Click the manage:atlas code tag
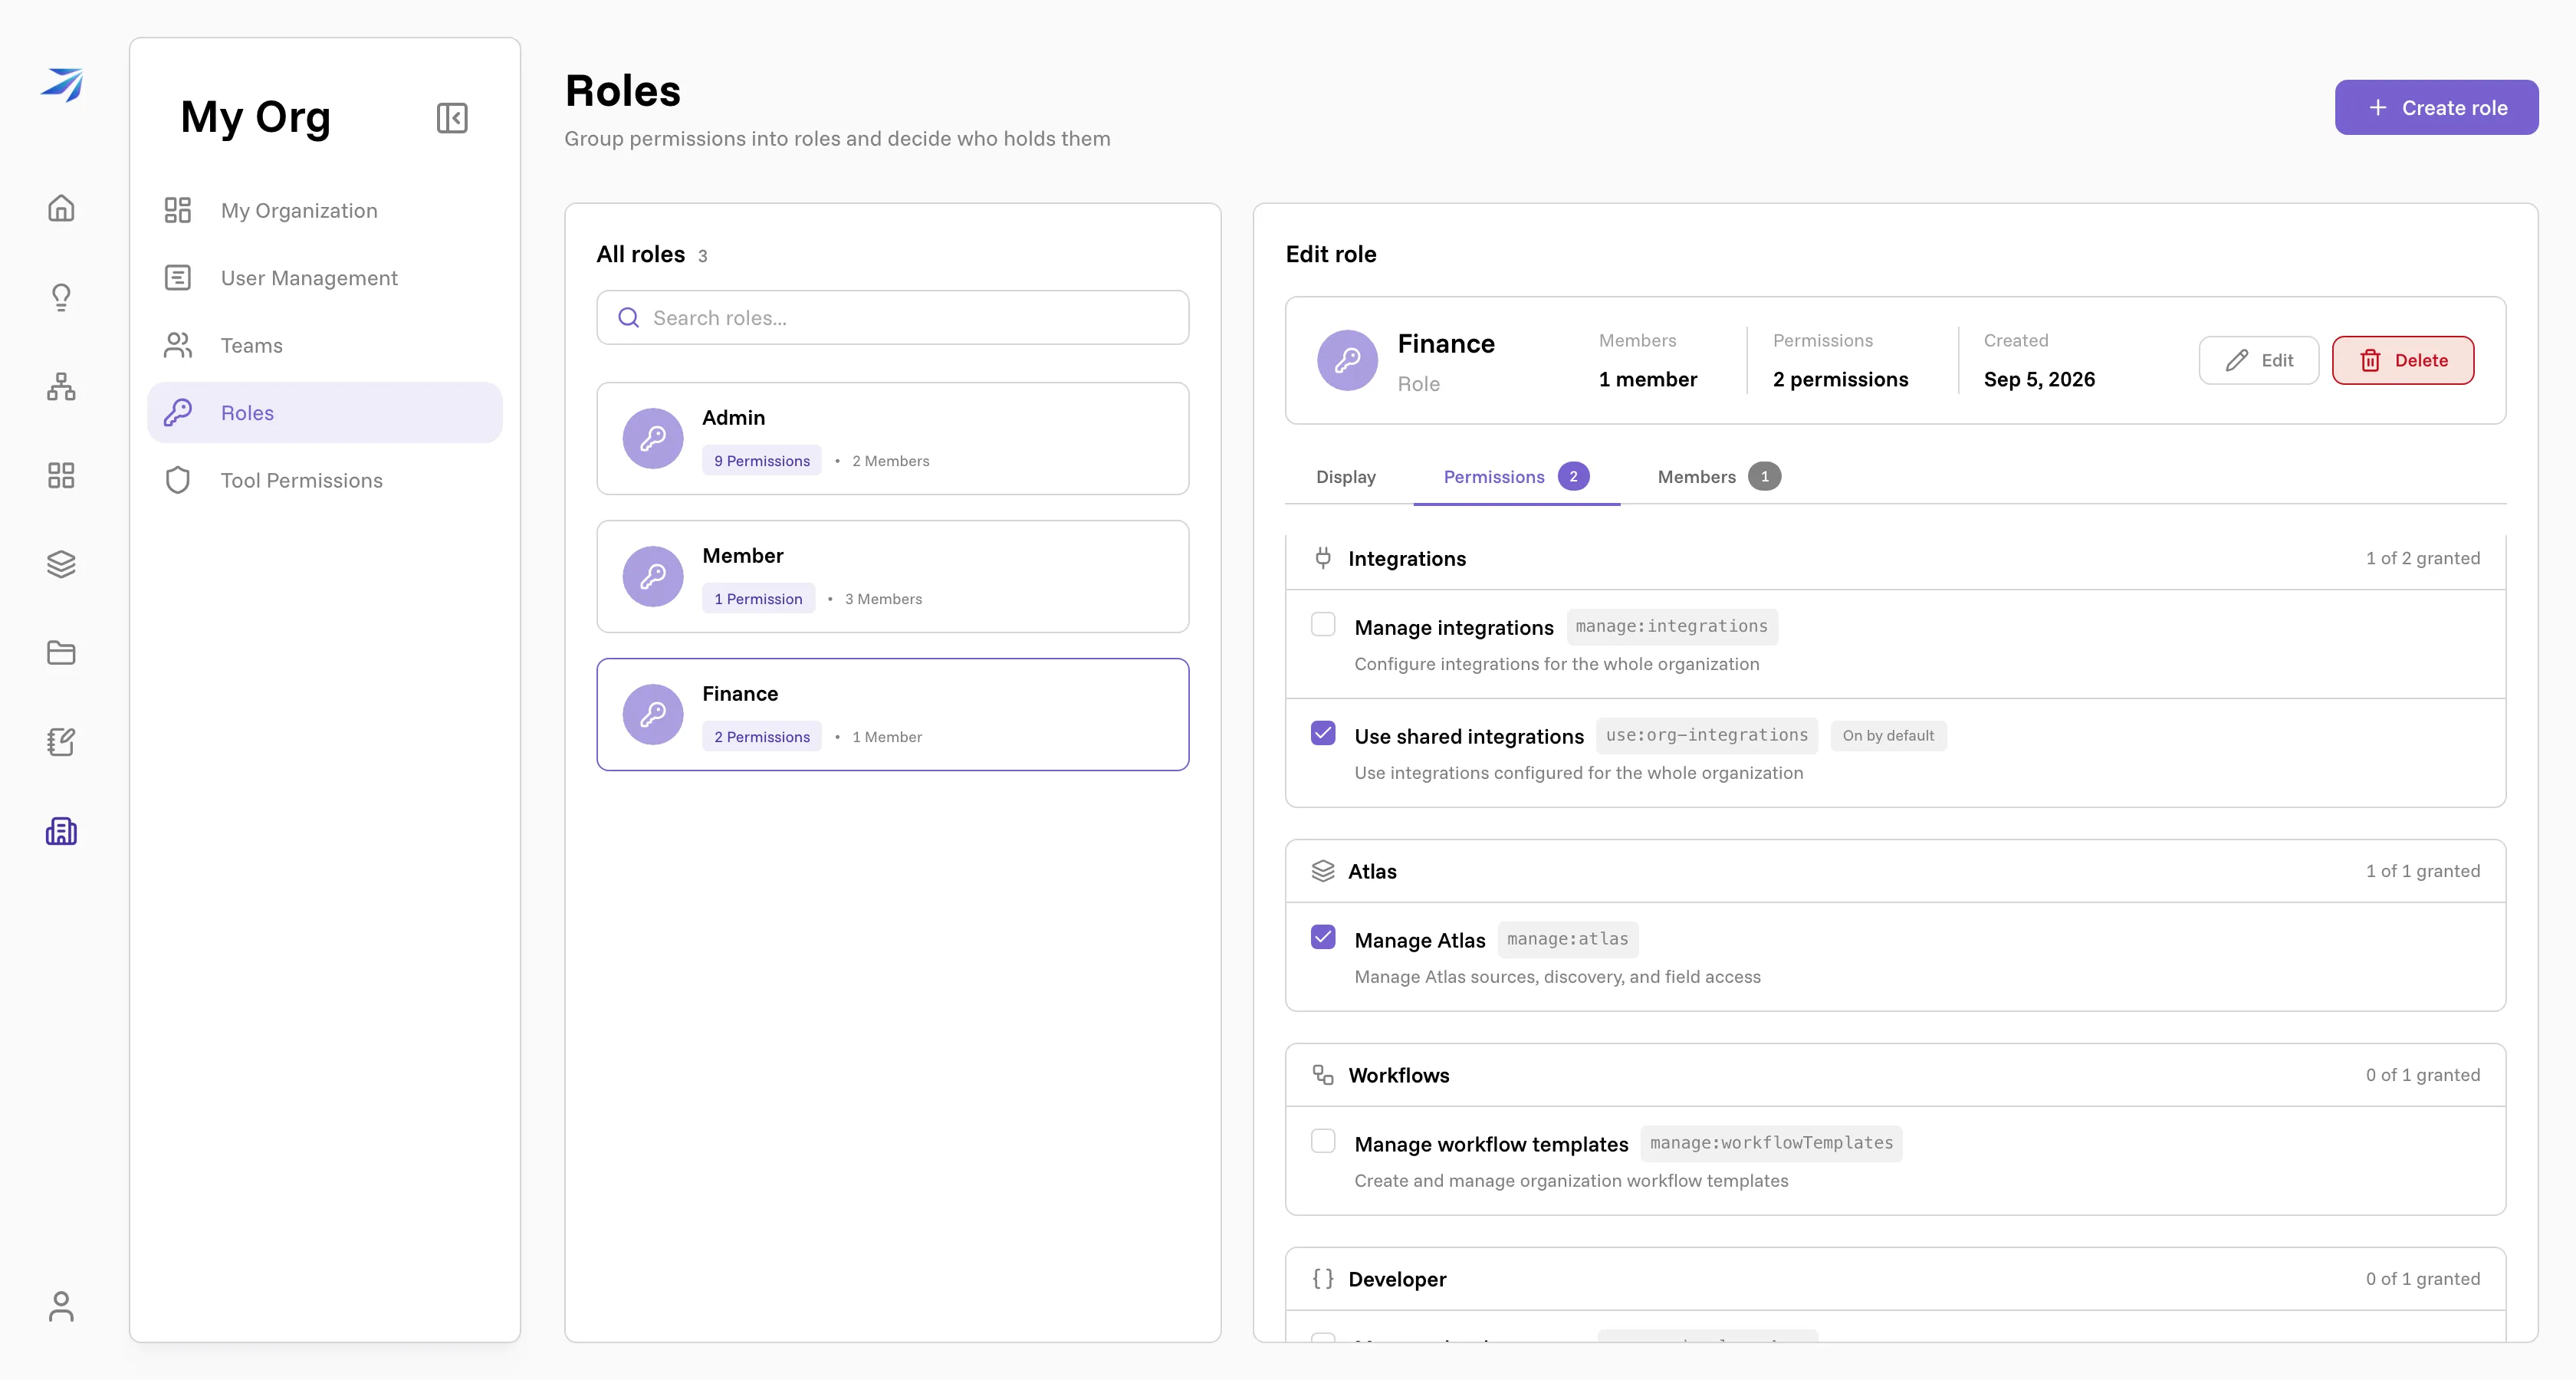This screenshot has height=1380, width=2576. click(x=1568, y=939)
